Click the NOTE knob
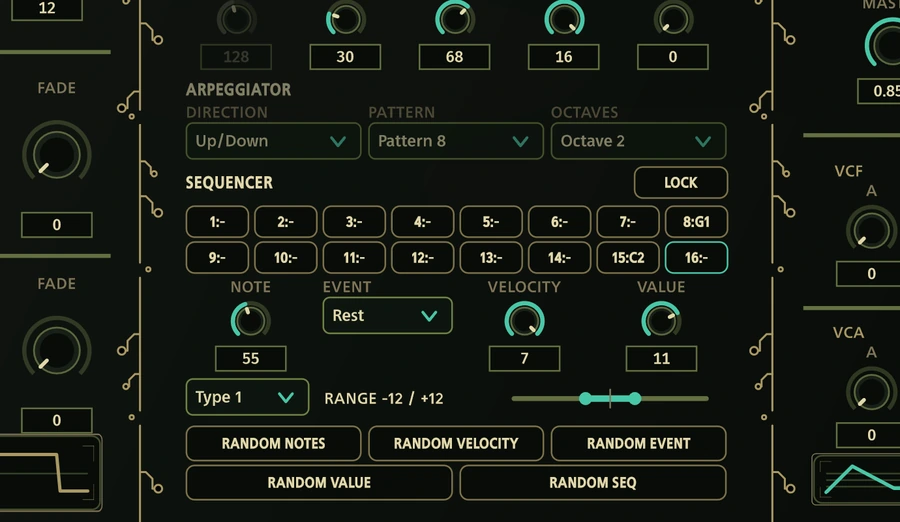Image resolution: width=900 pixels, height=522 pixels. coord(250,320)
